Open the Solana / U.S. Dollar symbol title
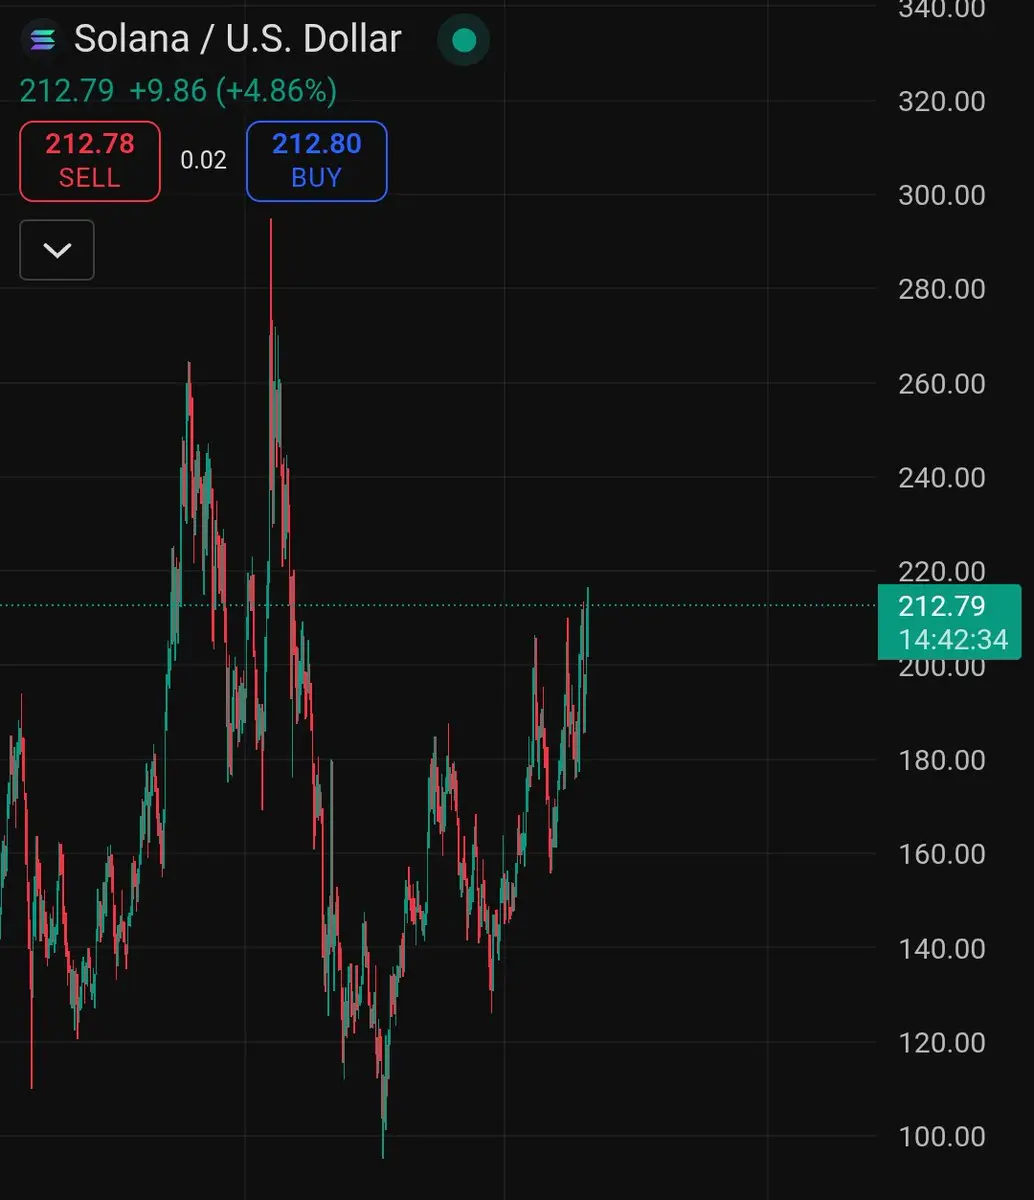The image size is (1034, 1200). tap(238, 39)
